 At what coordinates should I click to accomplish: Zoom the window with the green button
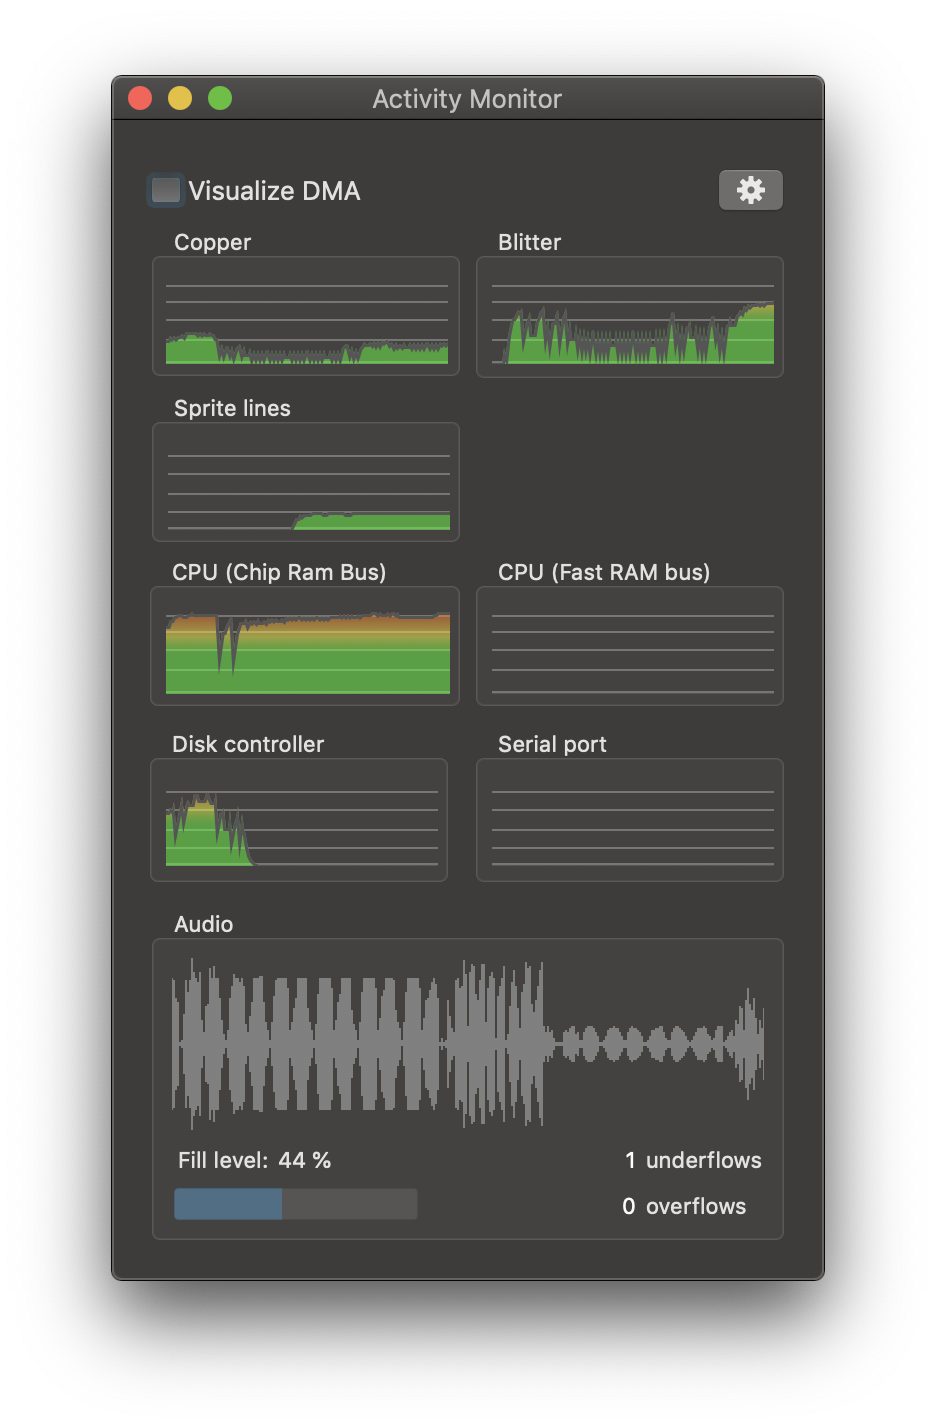click(x=220, y=98)
